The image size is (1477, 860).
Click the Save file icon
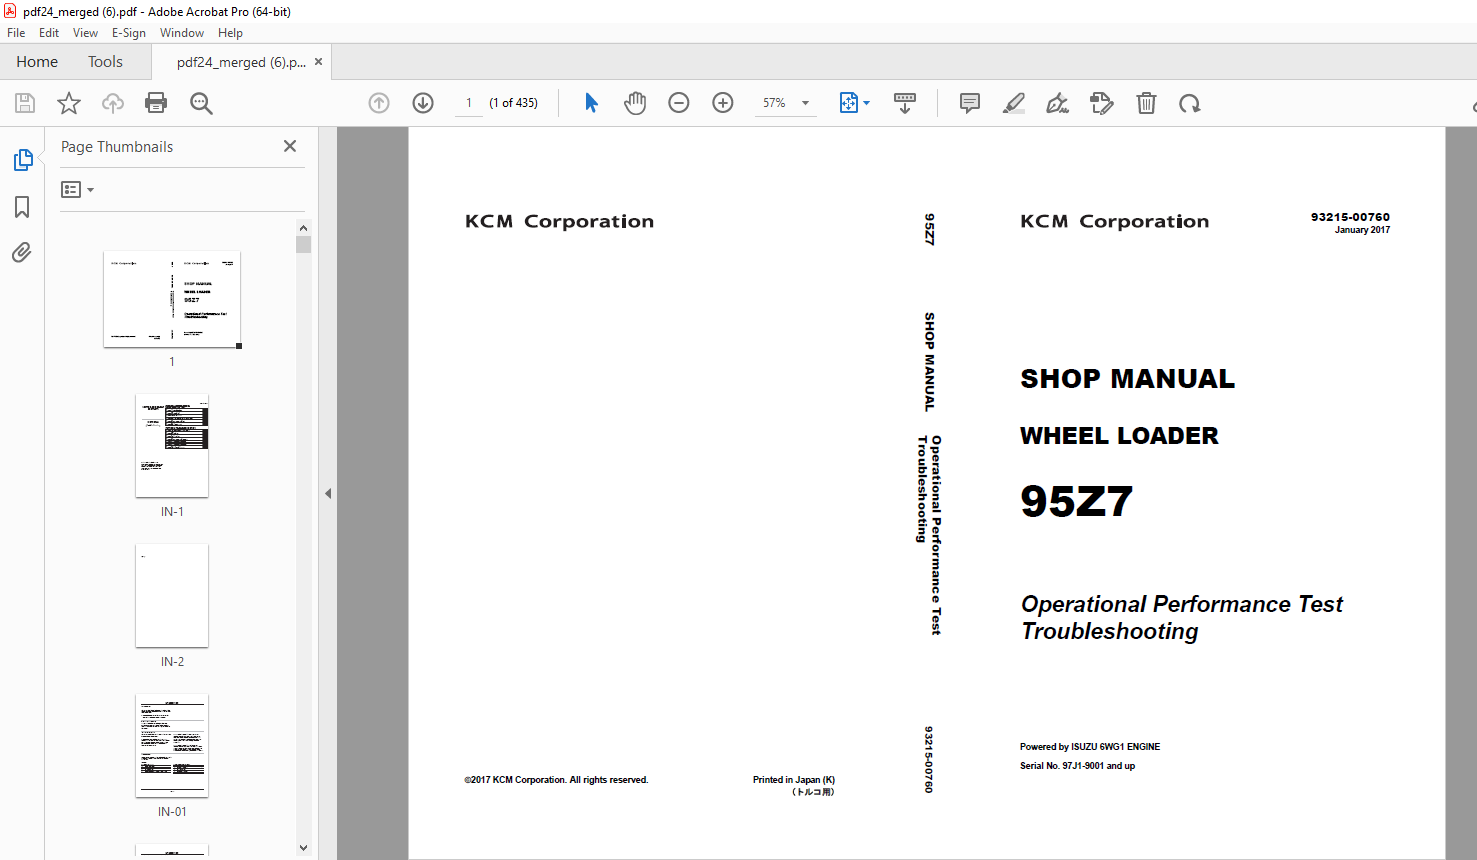(x=25, y=103)
